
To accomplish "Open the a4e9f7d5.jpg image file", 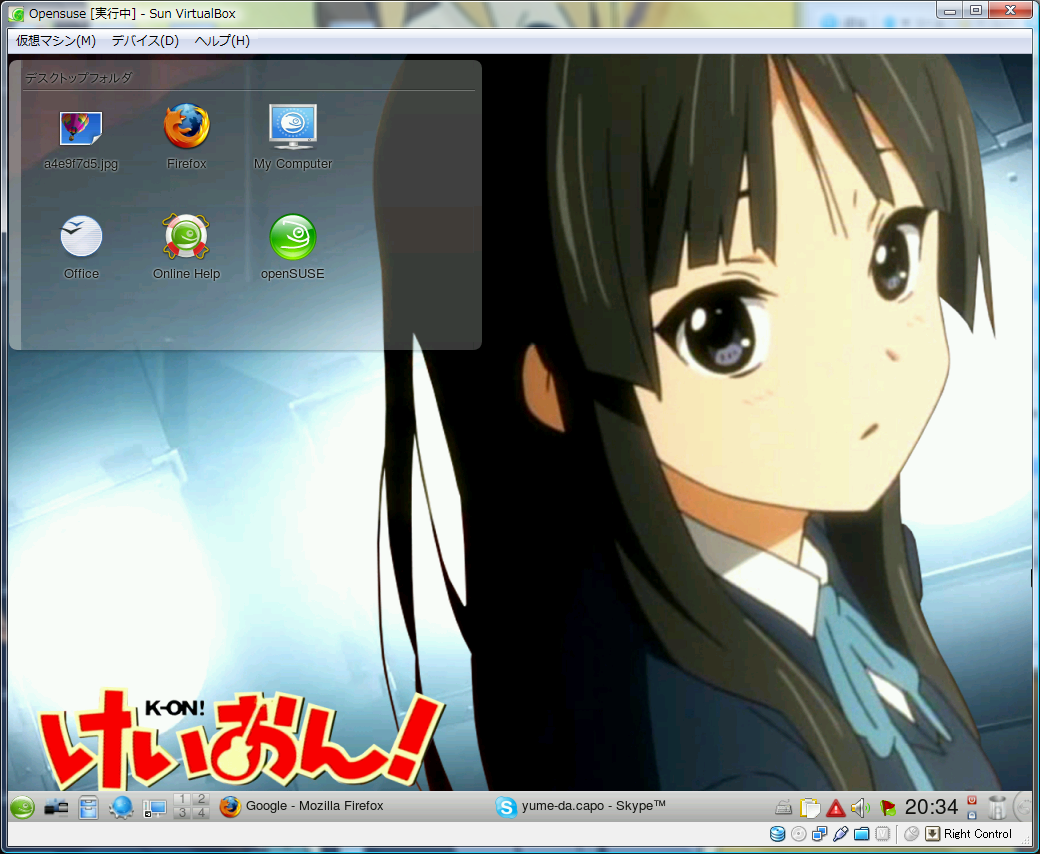I will tap(81, 140).
